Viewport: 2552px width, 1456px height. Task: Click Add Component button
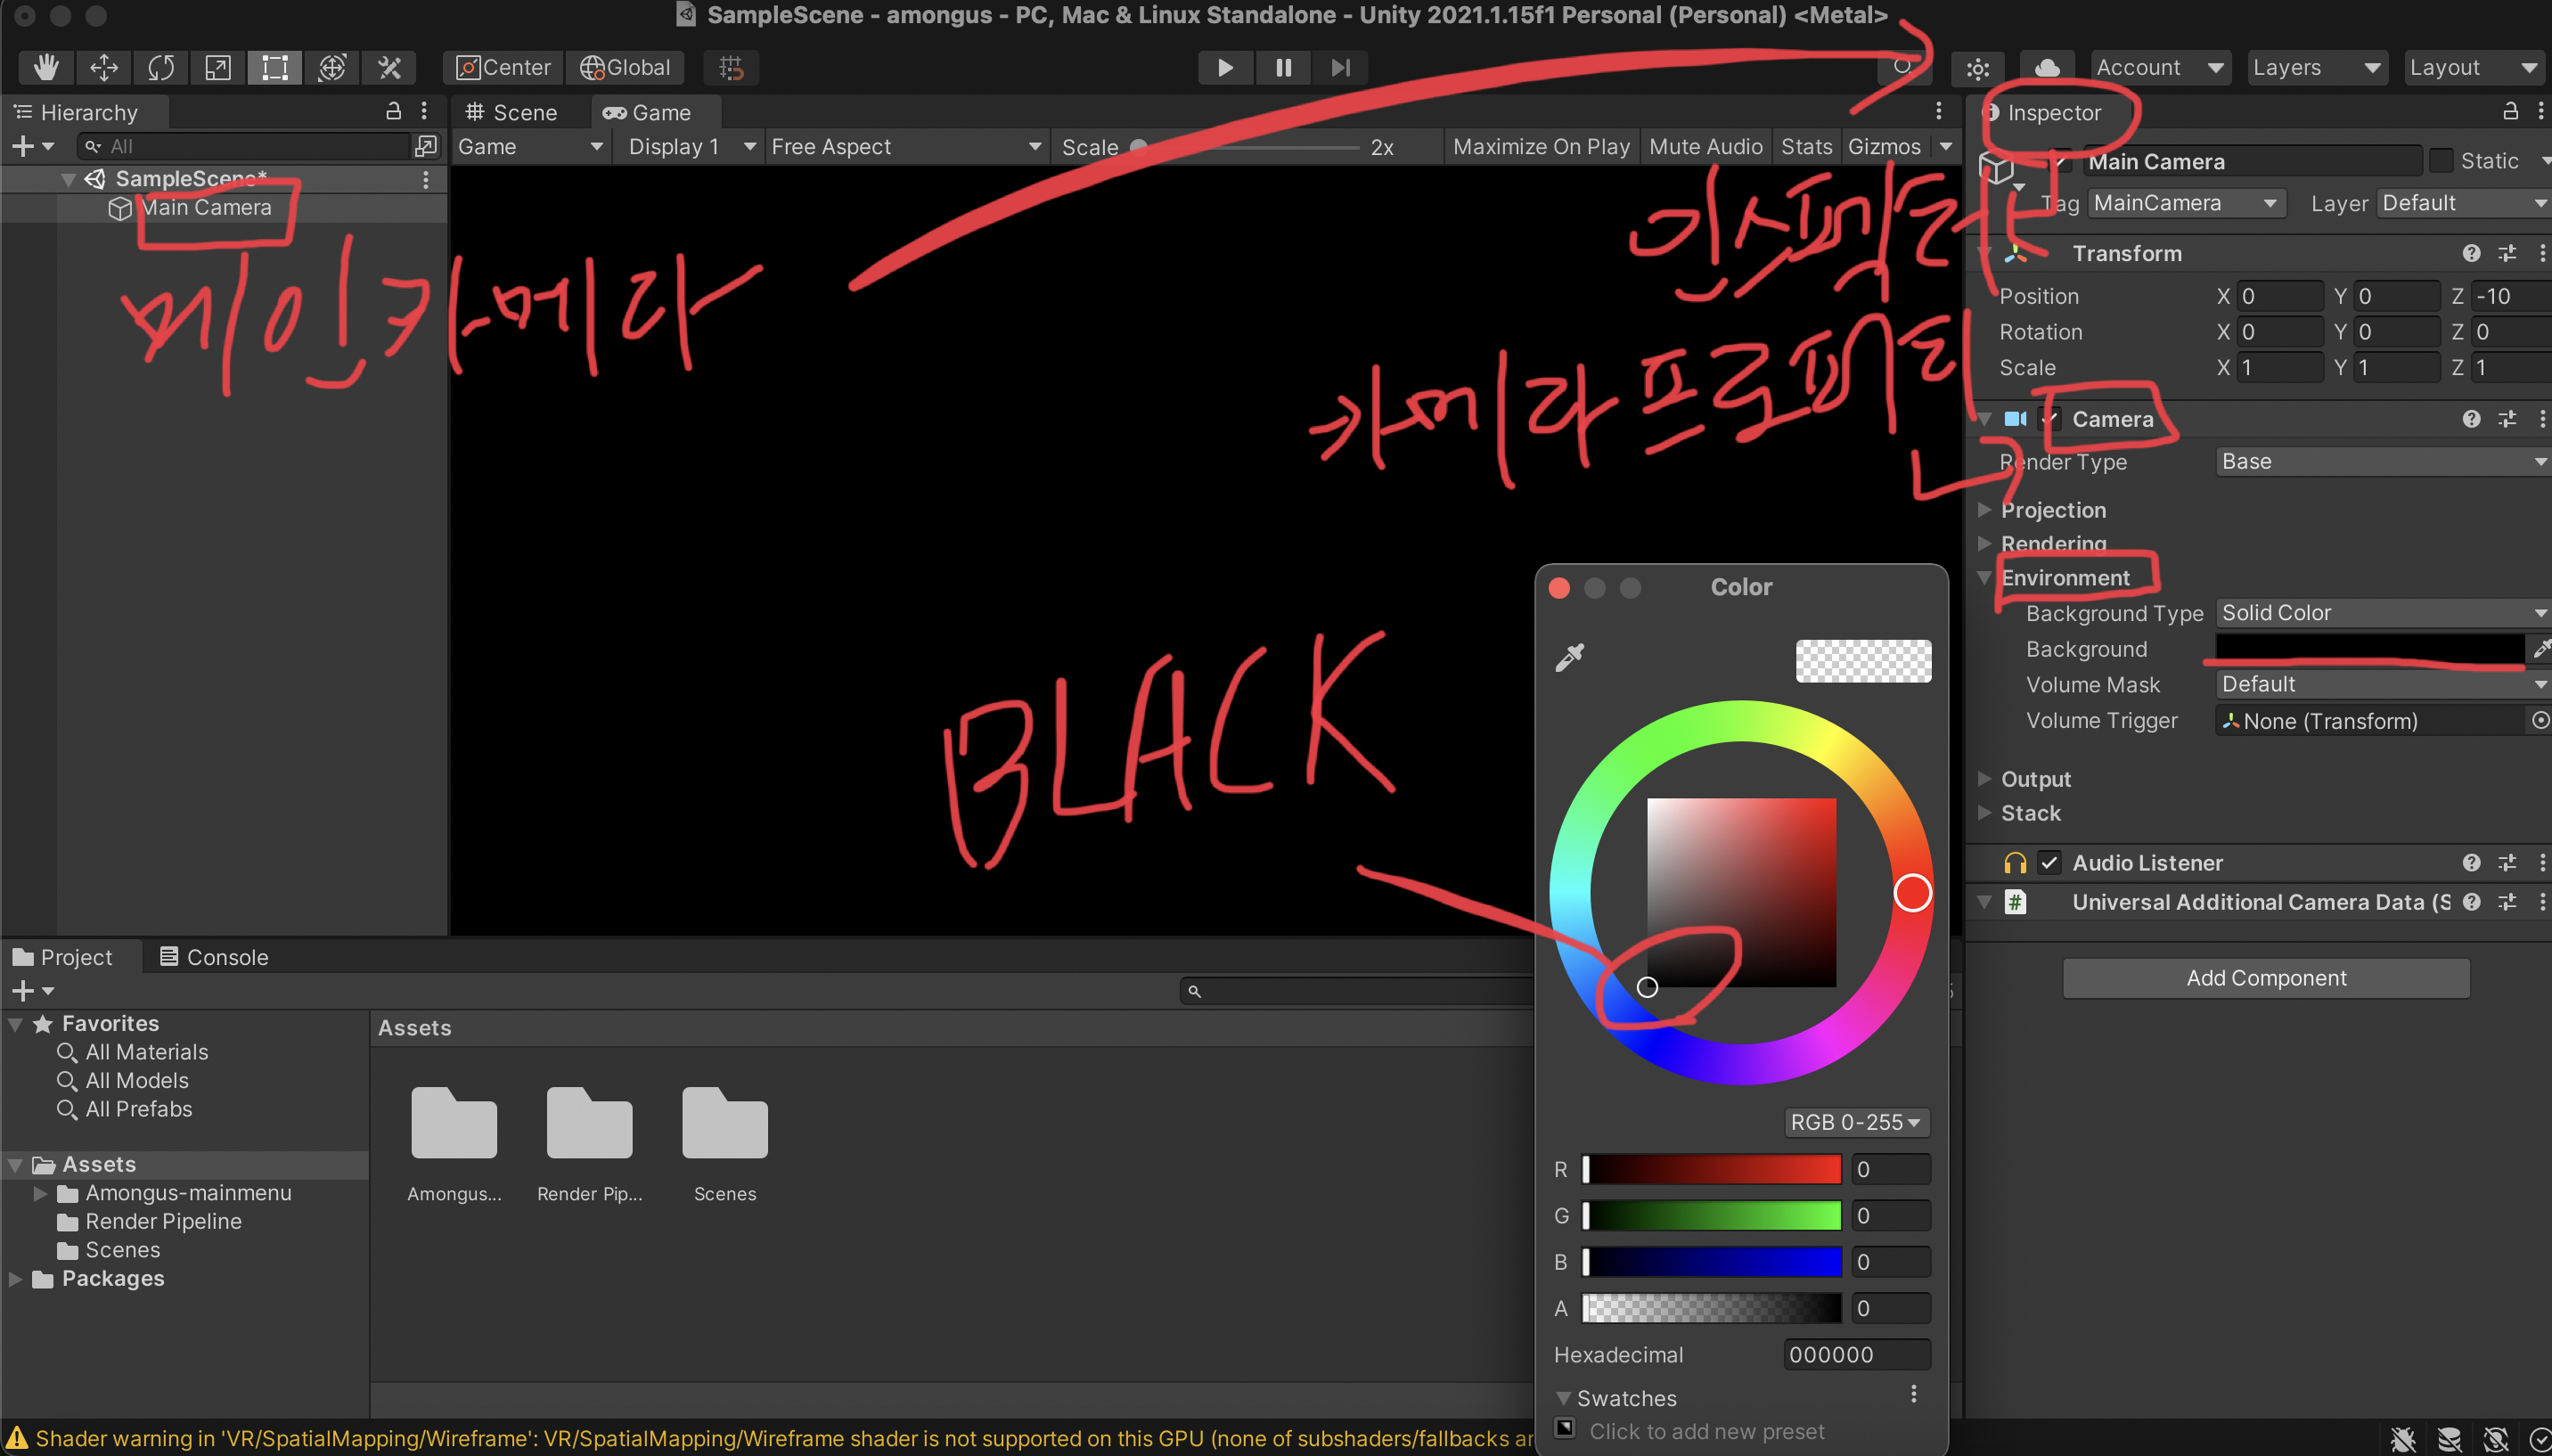click(2266, 978)
